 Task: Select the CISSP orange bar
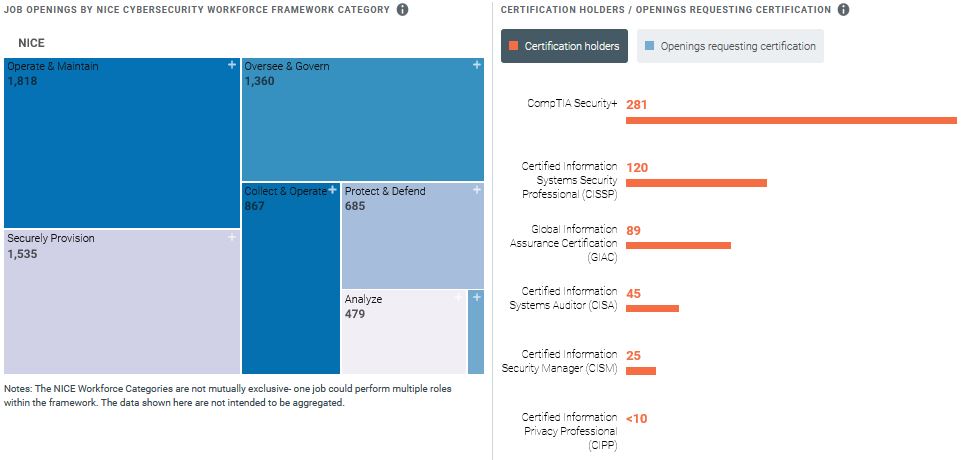click(696, 183)
